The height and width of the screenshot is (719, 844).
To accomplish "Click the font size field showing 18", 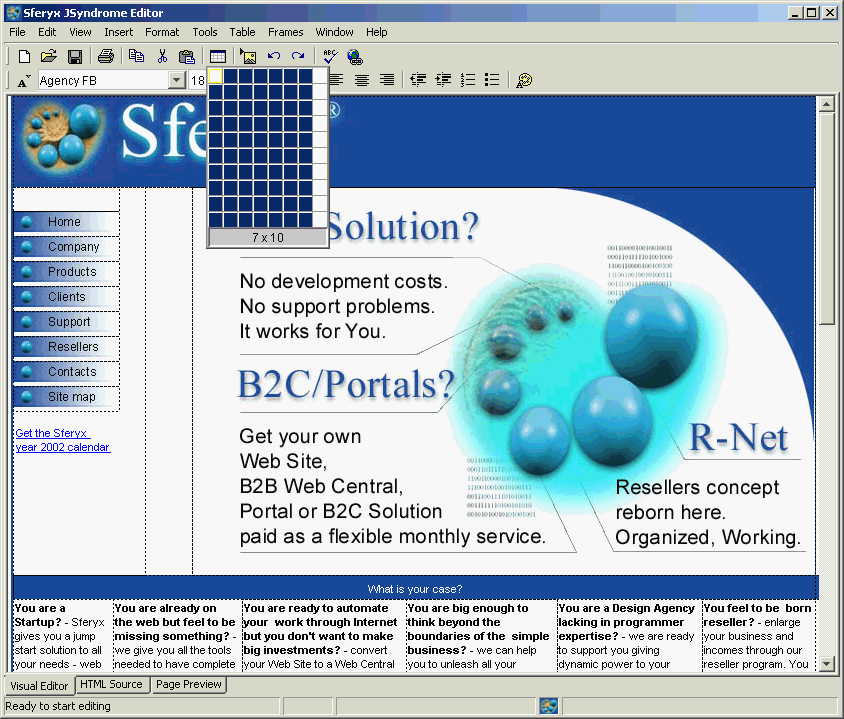I will [x=198, y=81].
